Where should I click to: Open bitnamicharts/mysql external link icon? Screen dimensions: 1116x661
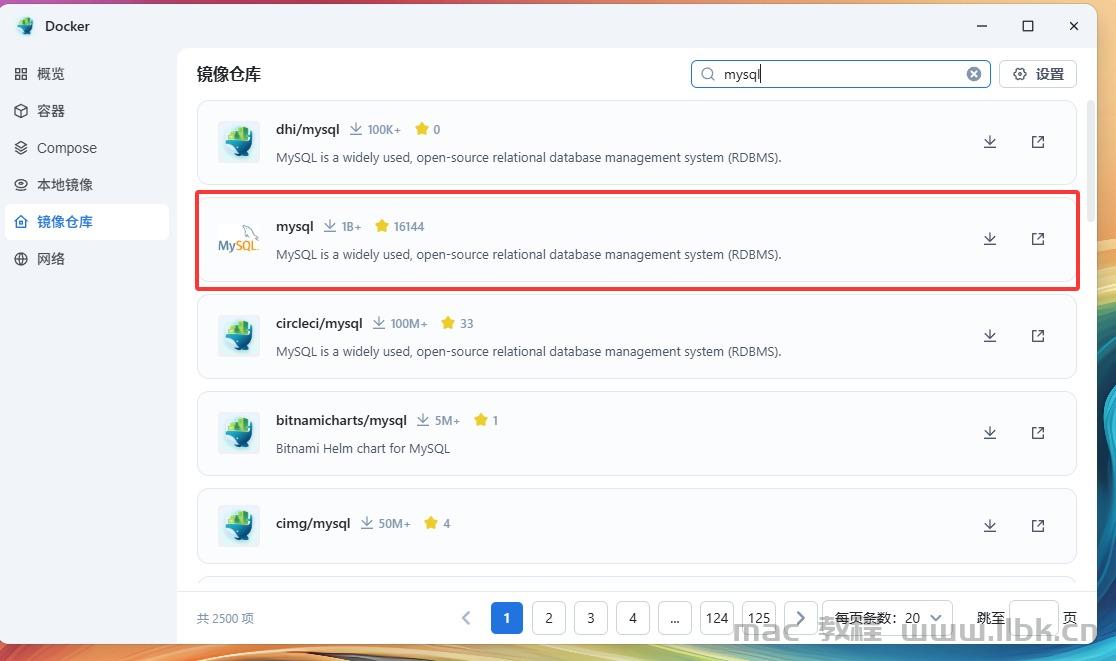[x=1038, y=433]
